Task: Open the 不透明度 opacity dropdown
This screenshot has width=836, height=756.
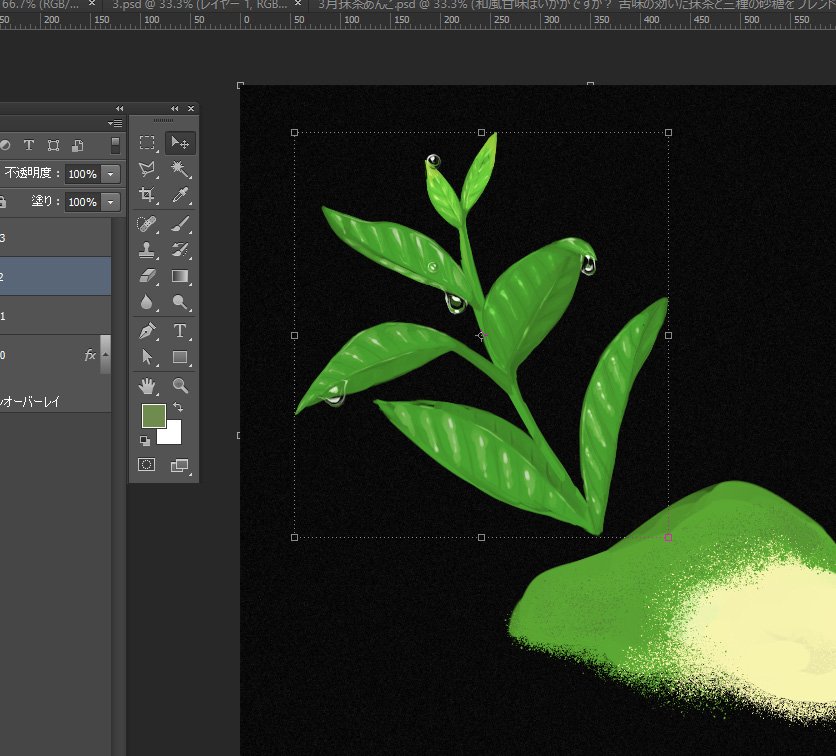Action: point(110,174)
